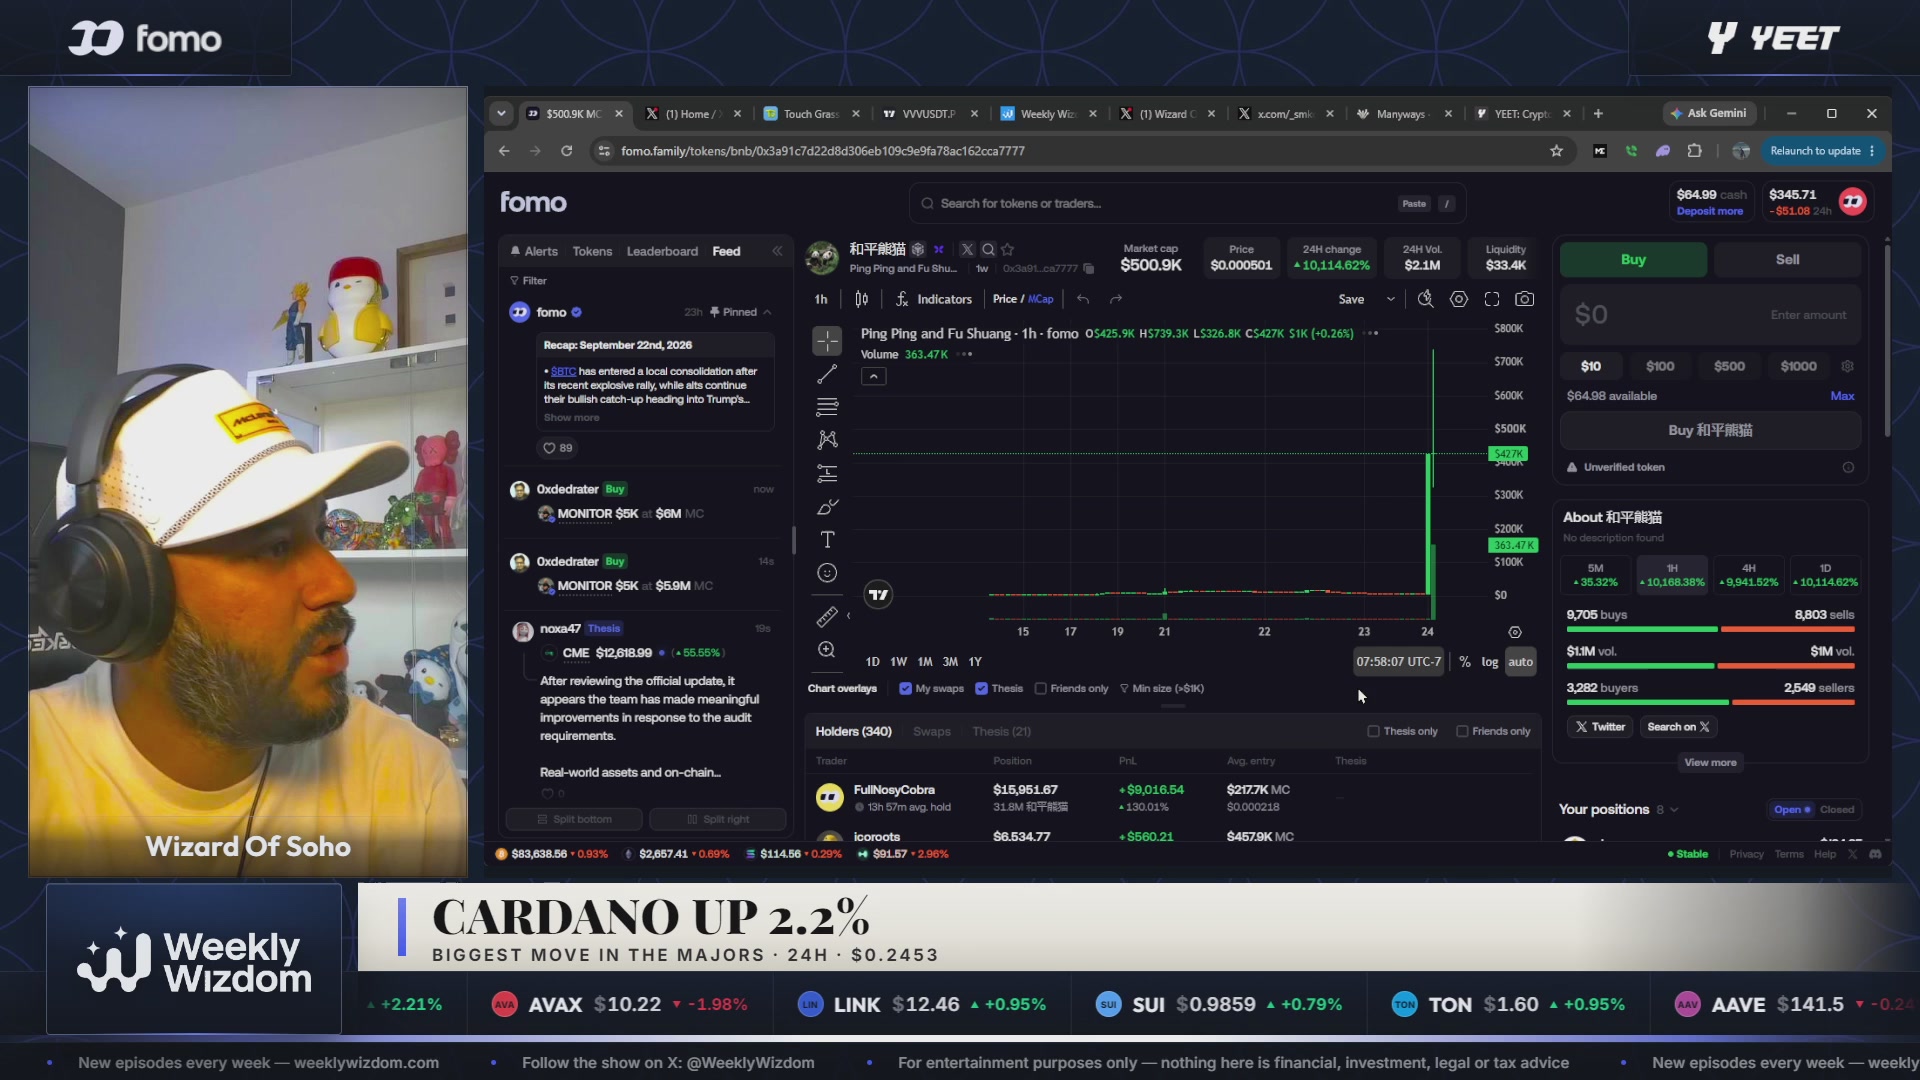The width and height of the screenshot is (1920, 1080).
Task: Open candlestick chart style selector
Action: (x=861, y=299)
